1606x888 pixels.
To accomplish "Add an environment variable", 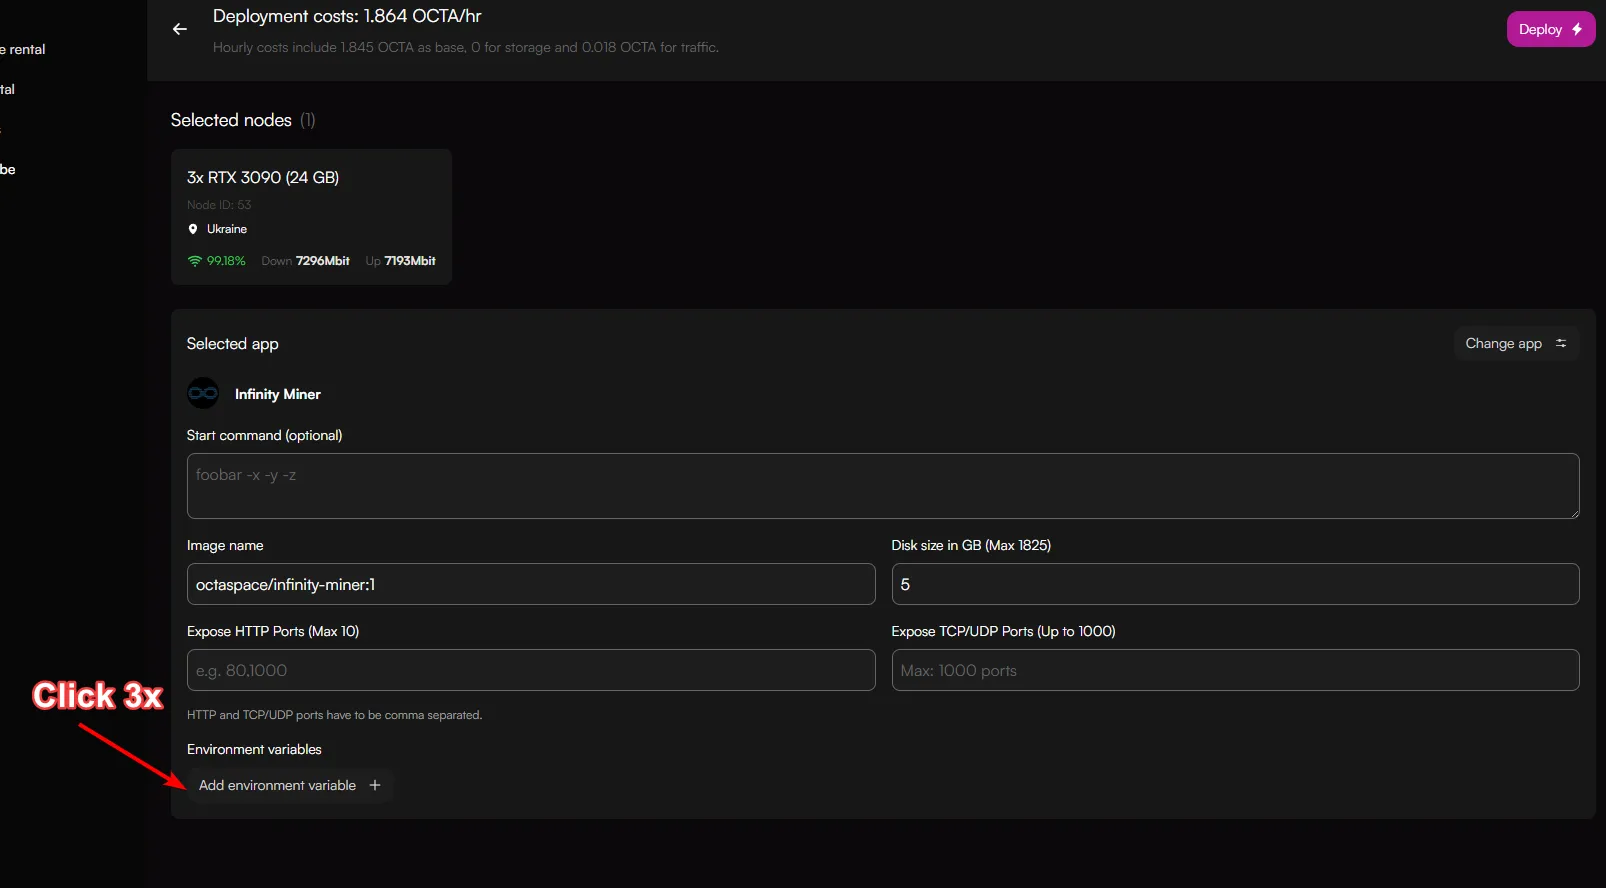I will (x=290, y=785).
